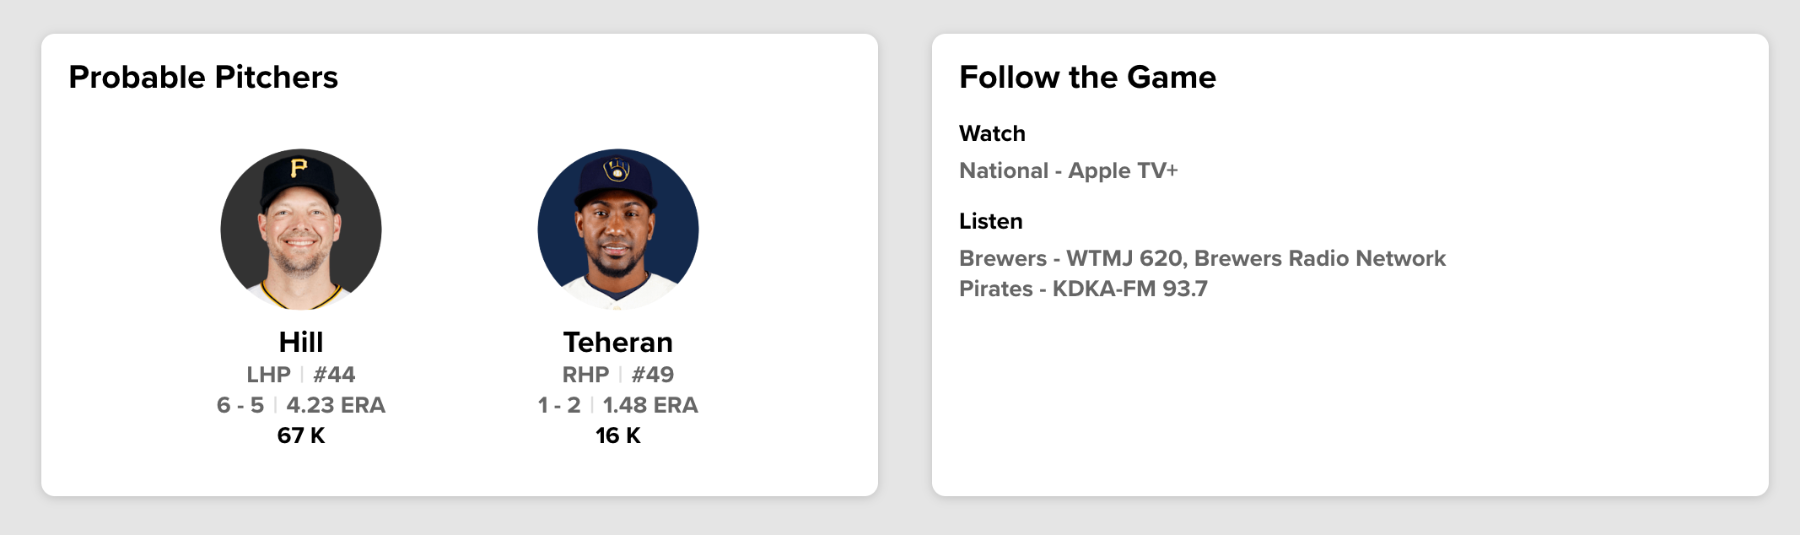Image resolution: width=1800 pixels, height=535 pixels.
Task: Click the Pirates KDKA-FM 93.7 listing
Action: [1083, 289]
